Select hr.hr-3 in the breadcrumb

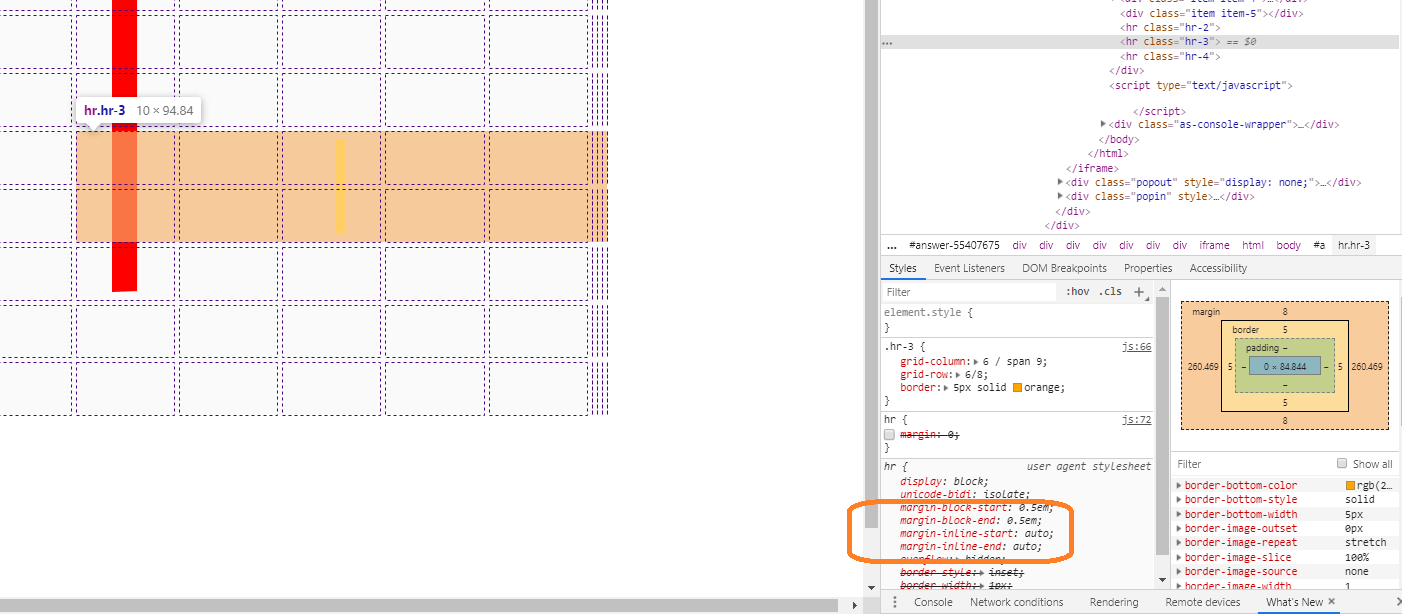[x=1354, y=245]
